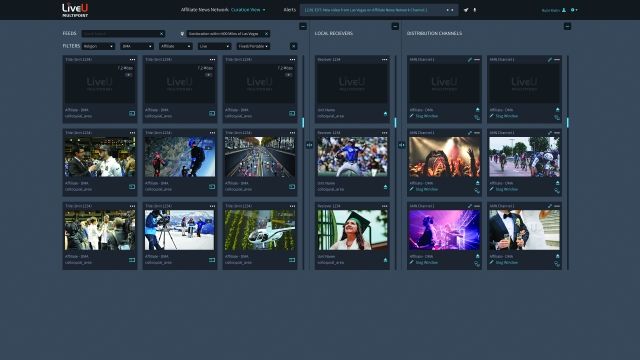Screen dimensions: 640x360
Task: Click the send-to icon on helicopter feed
Action: 292,260
